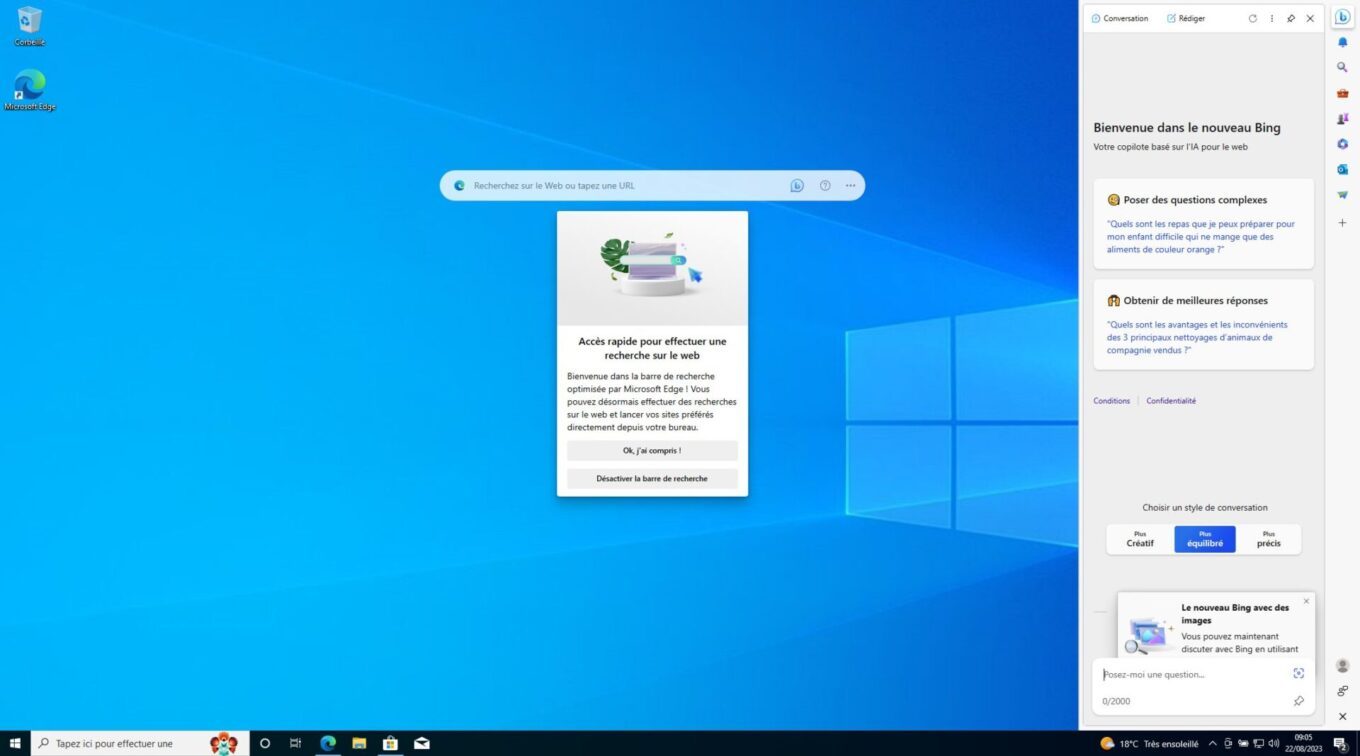Click Désactiver la barre de recherche button
This screenshot has width=1360, height=756.
pos(652,479)
